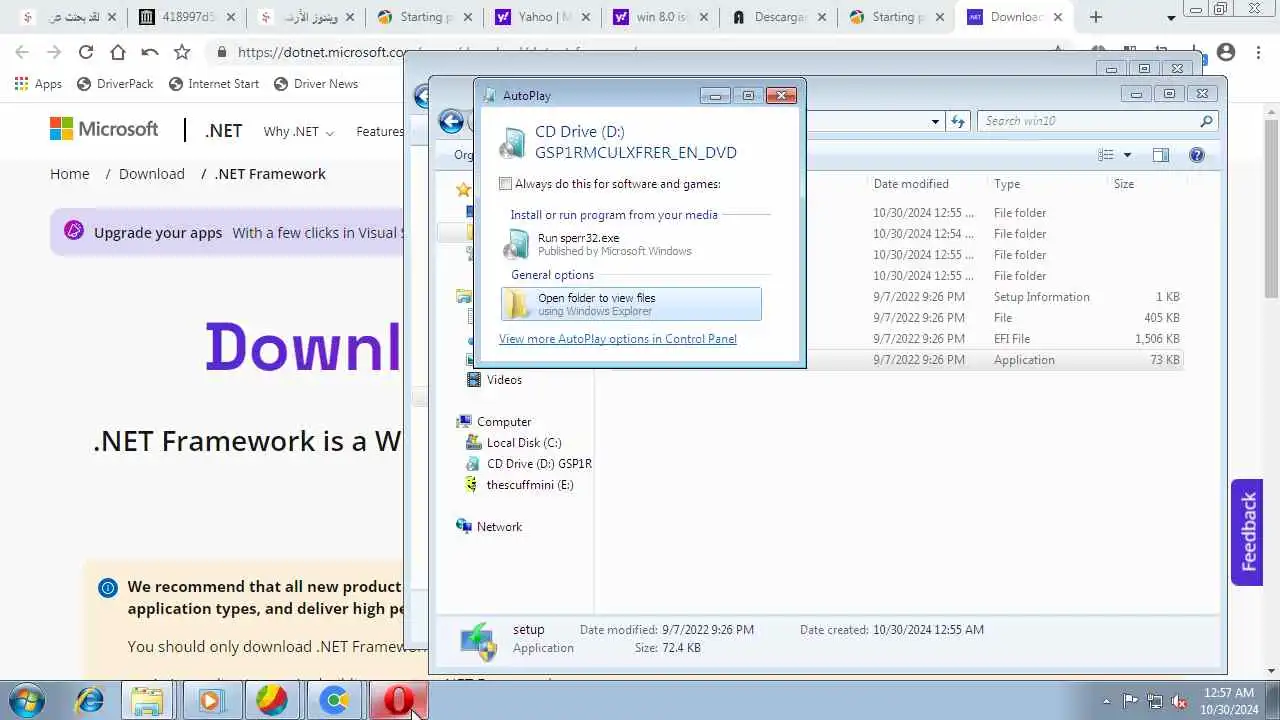The height and width of the screenshot is (720, 1280).
Task: Click the browser forward arrow
Action: click(x=54, y=52)
